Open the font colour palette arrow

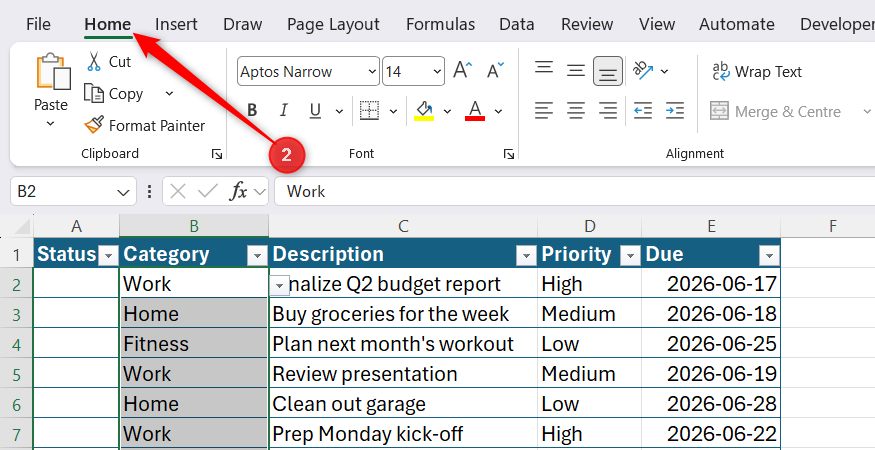pyautogui.click(x=498, y=111)
